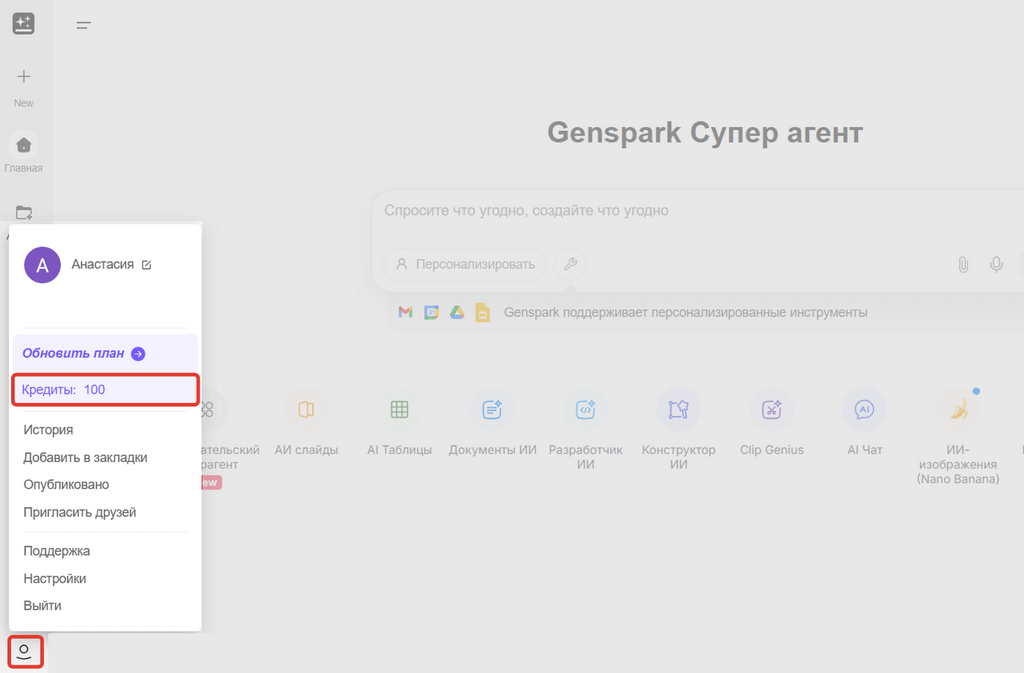Choose Пригласить друзей in menu

(80, 512)
